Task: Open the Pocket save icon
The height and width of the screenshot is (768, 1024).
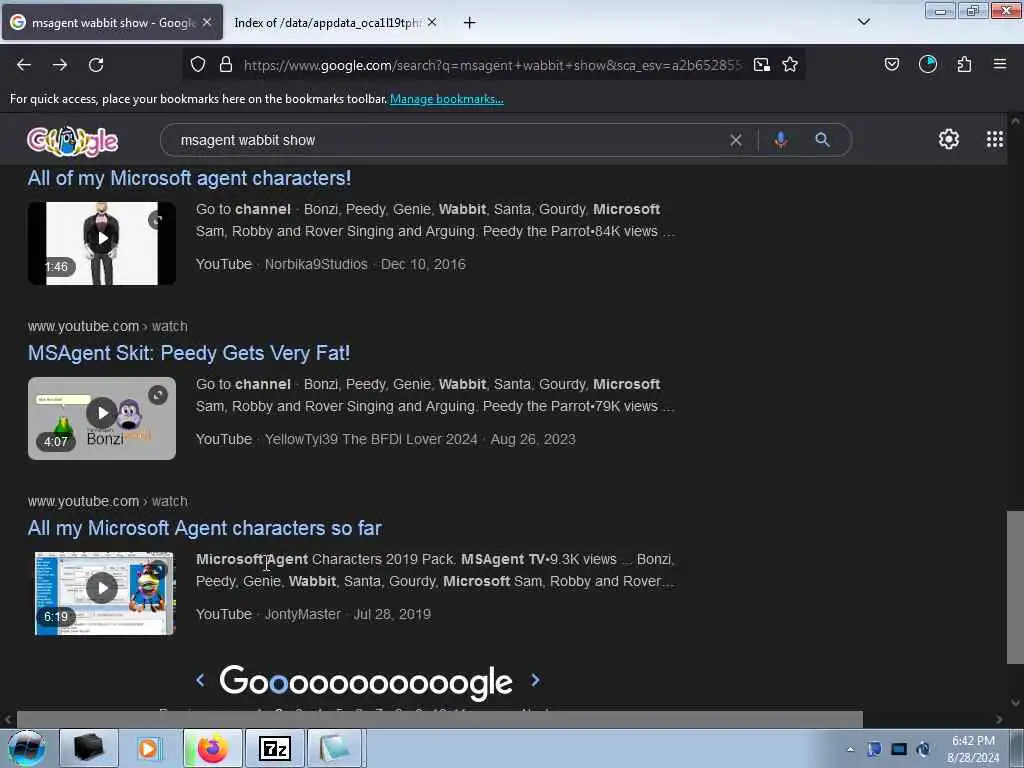Action: pos(892,65)
